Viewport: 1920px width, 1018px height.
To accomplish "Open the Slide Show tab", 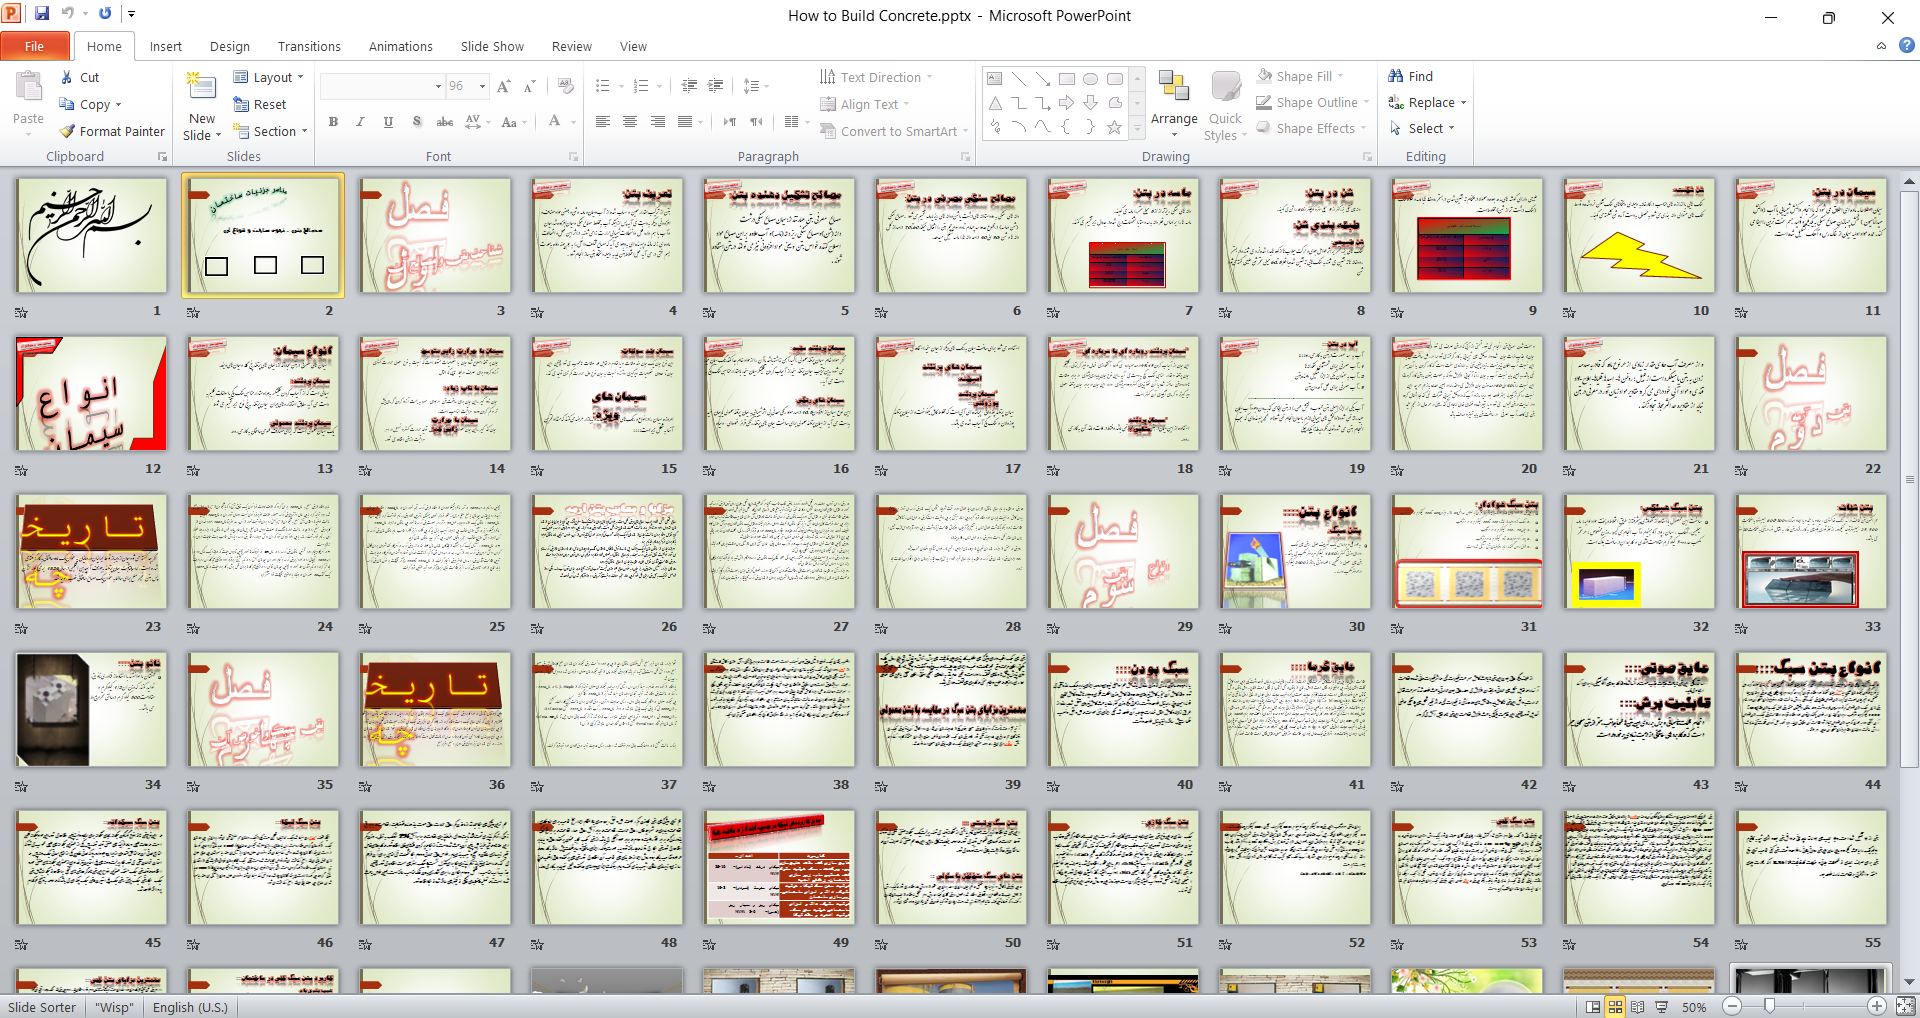I will (x=492, y=46).
